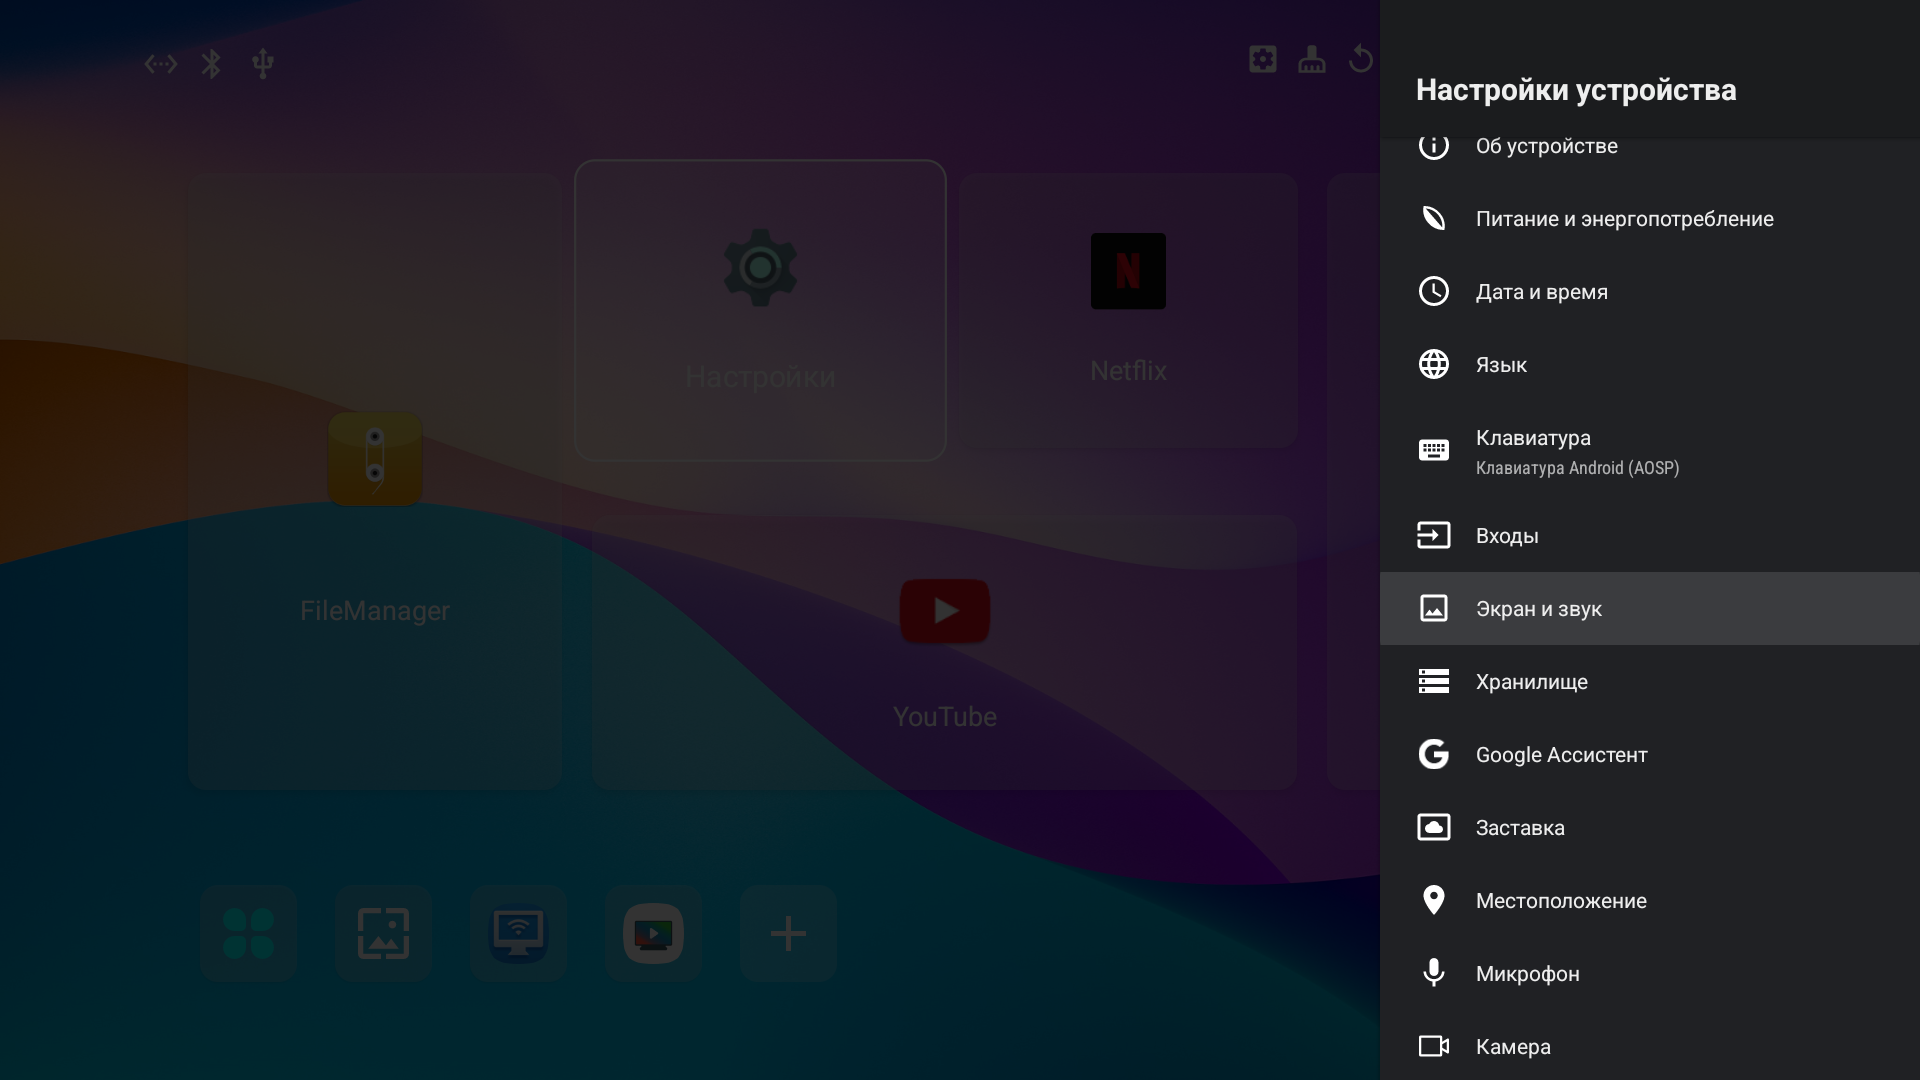Click the Микрофон microphone icon
This screenshot has width=1920, height=1080.
(1433, 973)
